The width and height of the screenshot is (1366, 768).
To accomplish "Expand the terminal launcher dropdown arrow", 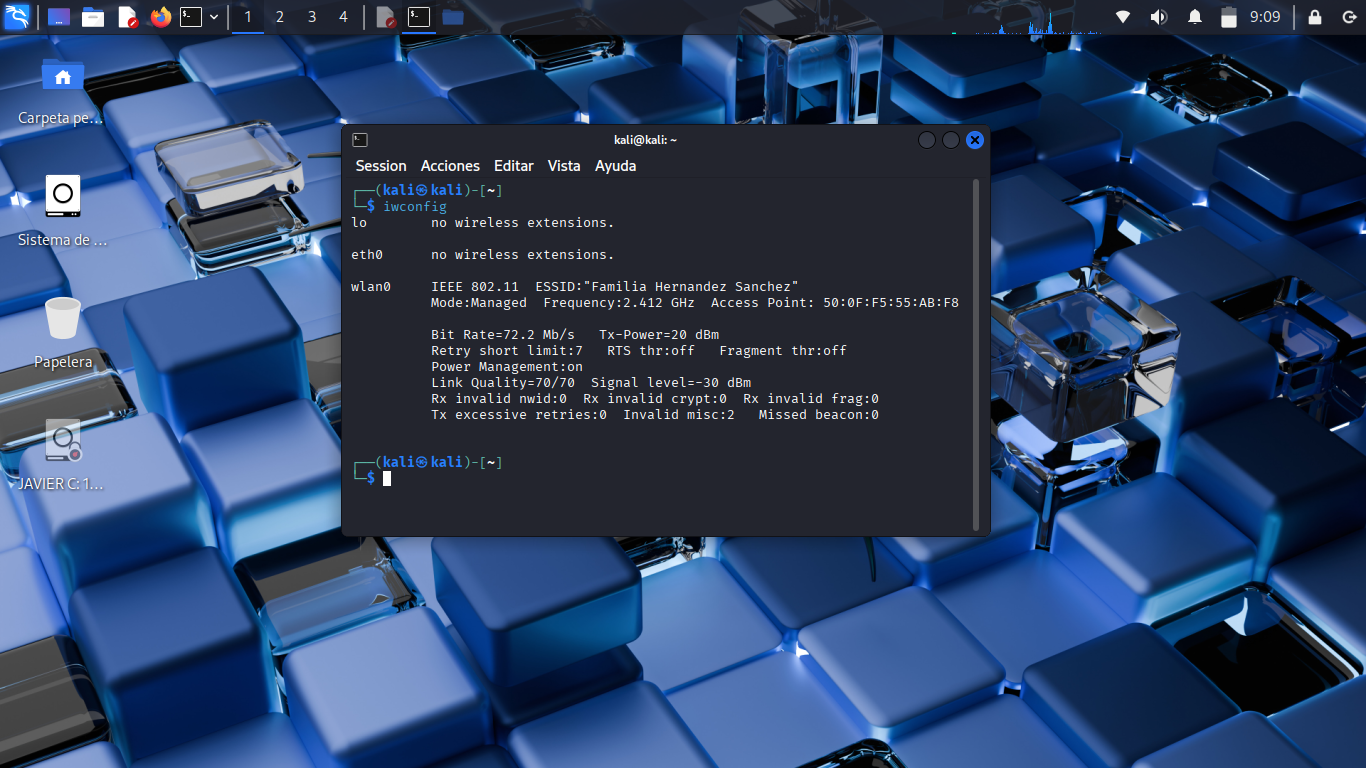I will [x=214, y=17].
